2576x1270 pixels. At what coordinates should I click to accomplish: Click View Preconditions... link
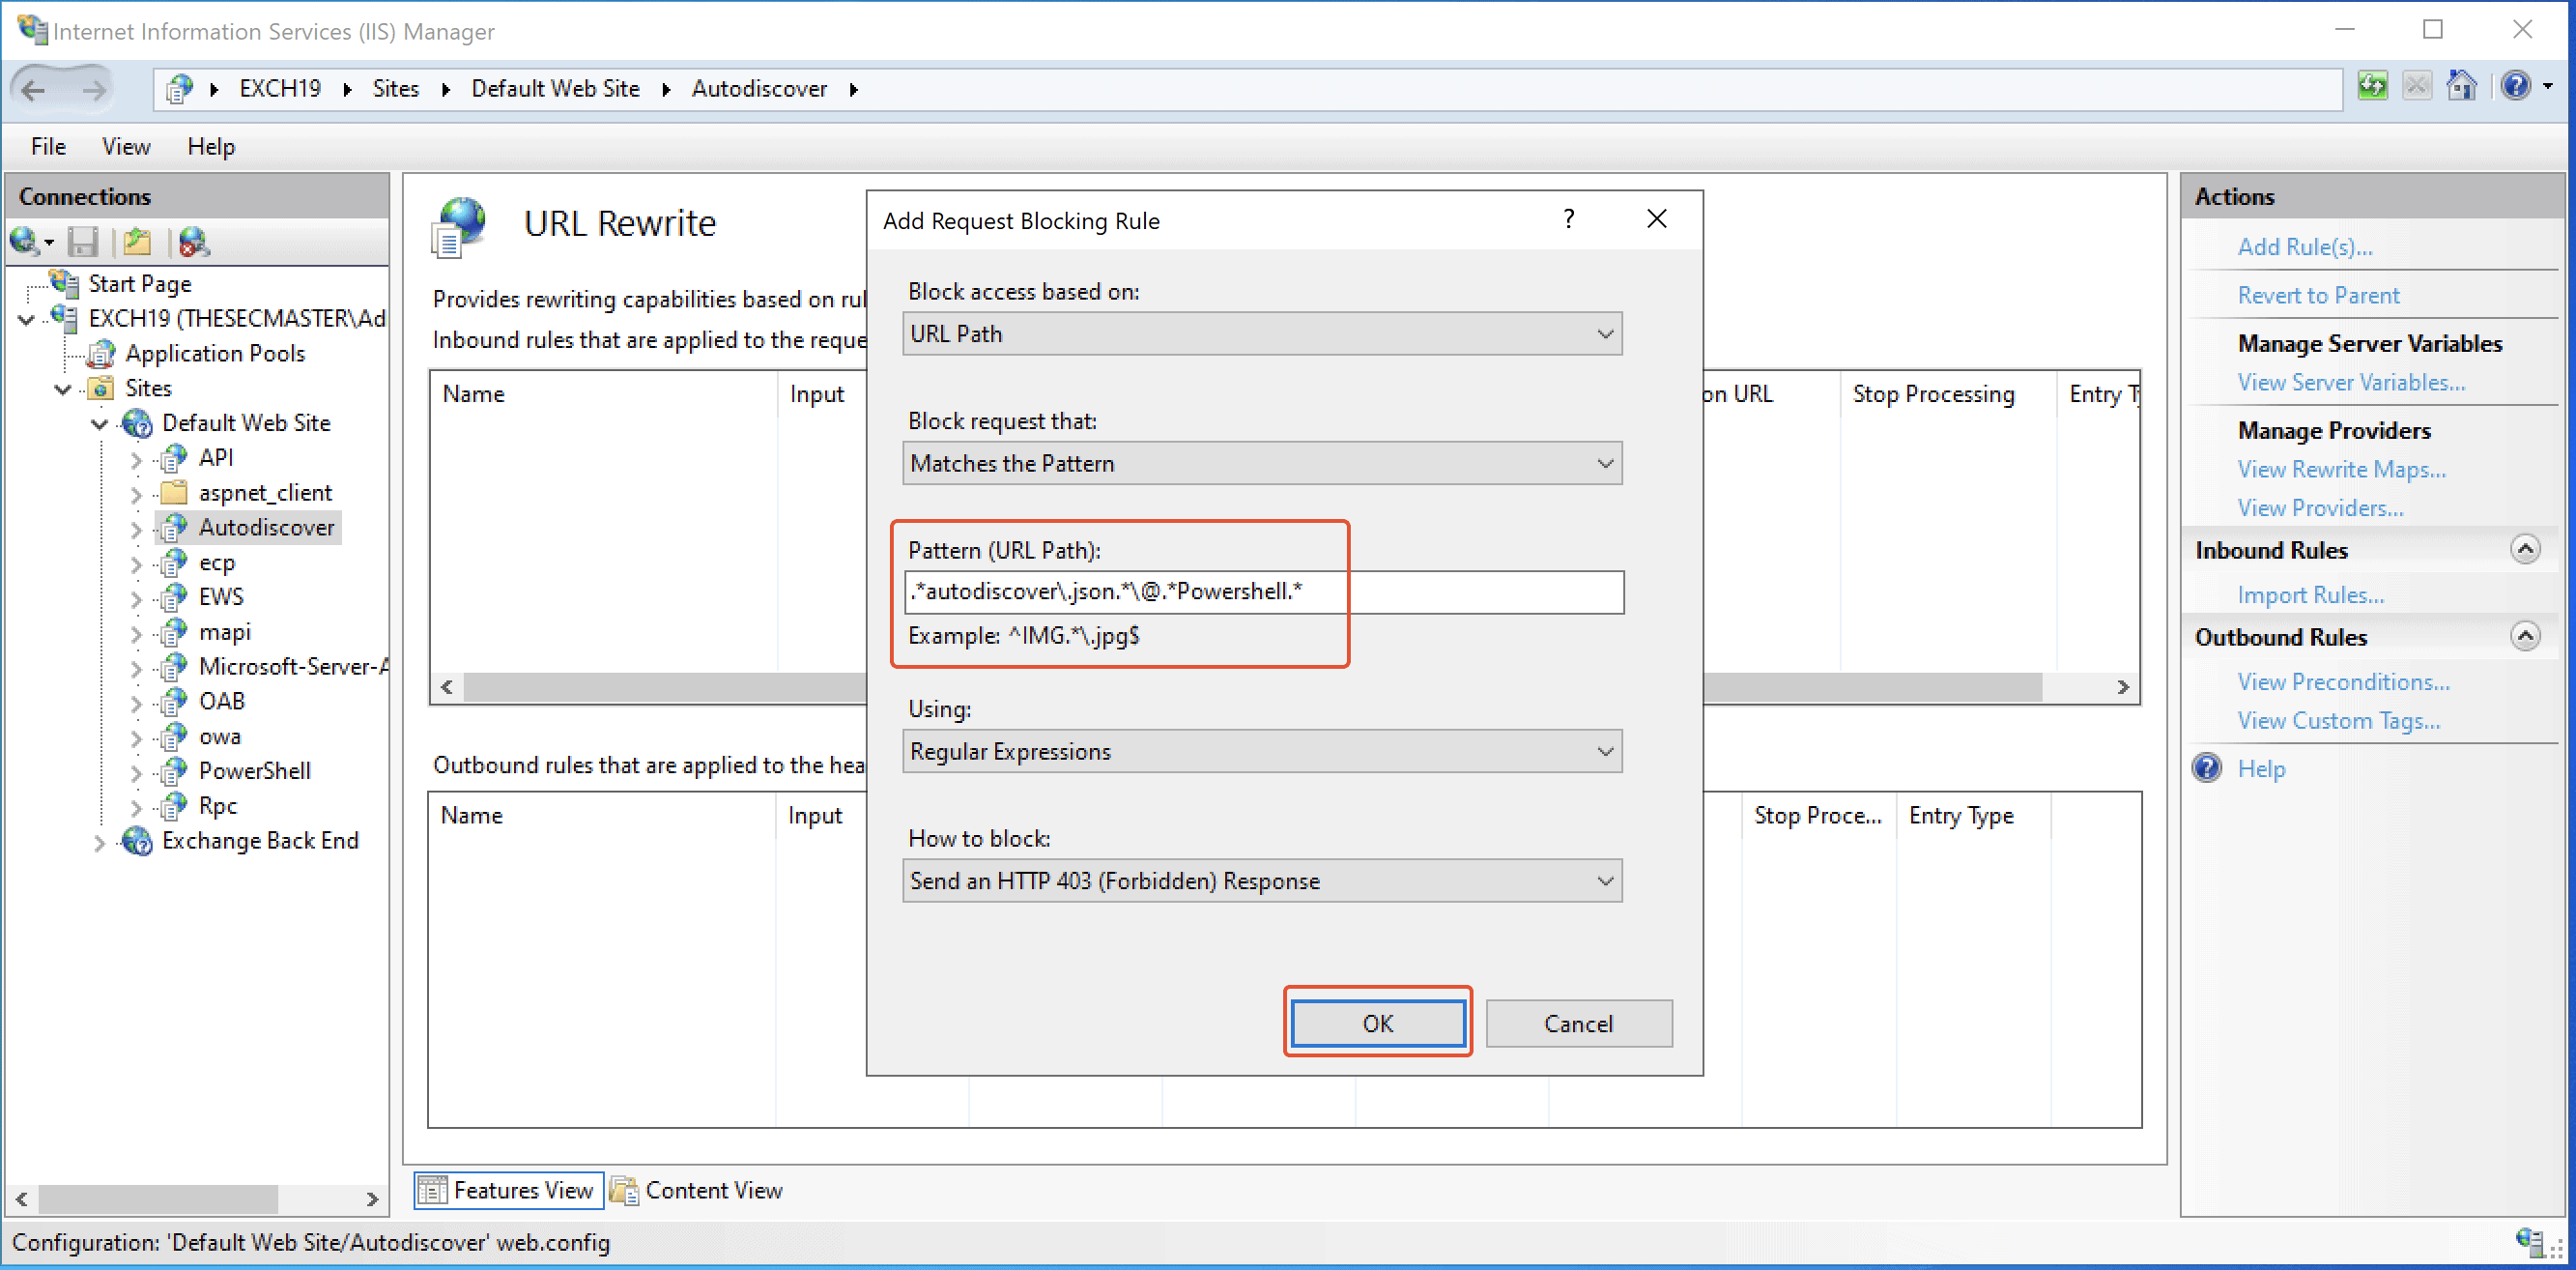tap(2343, 682)
